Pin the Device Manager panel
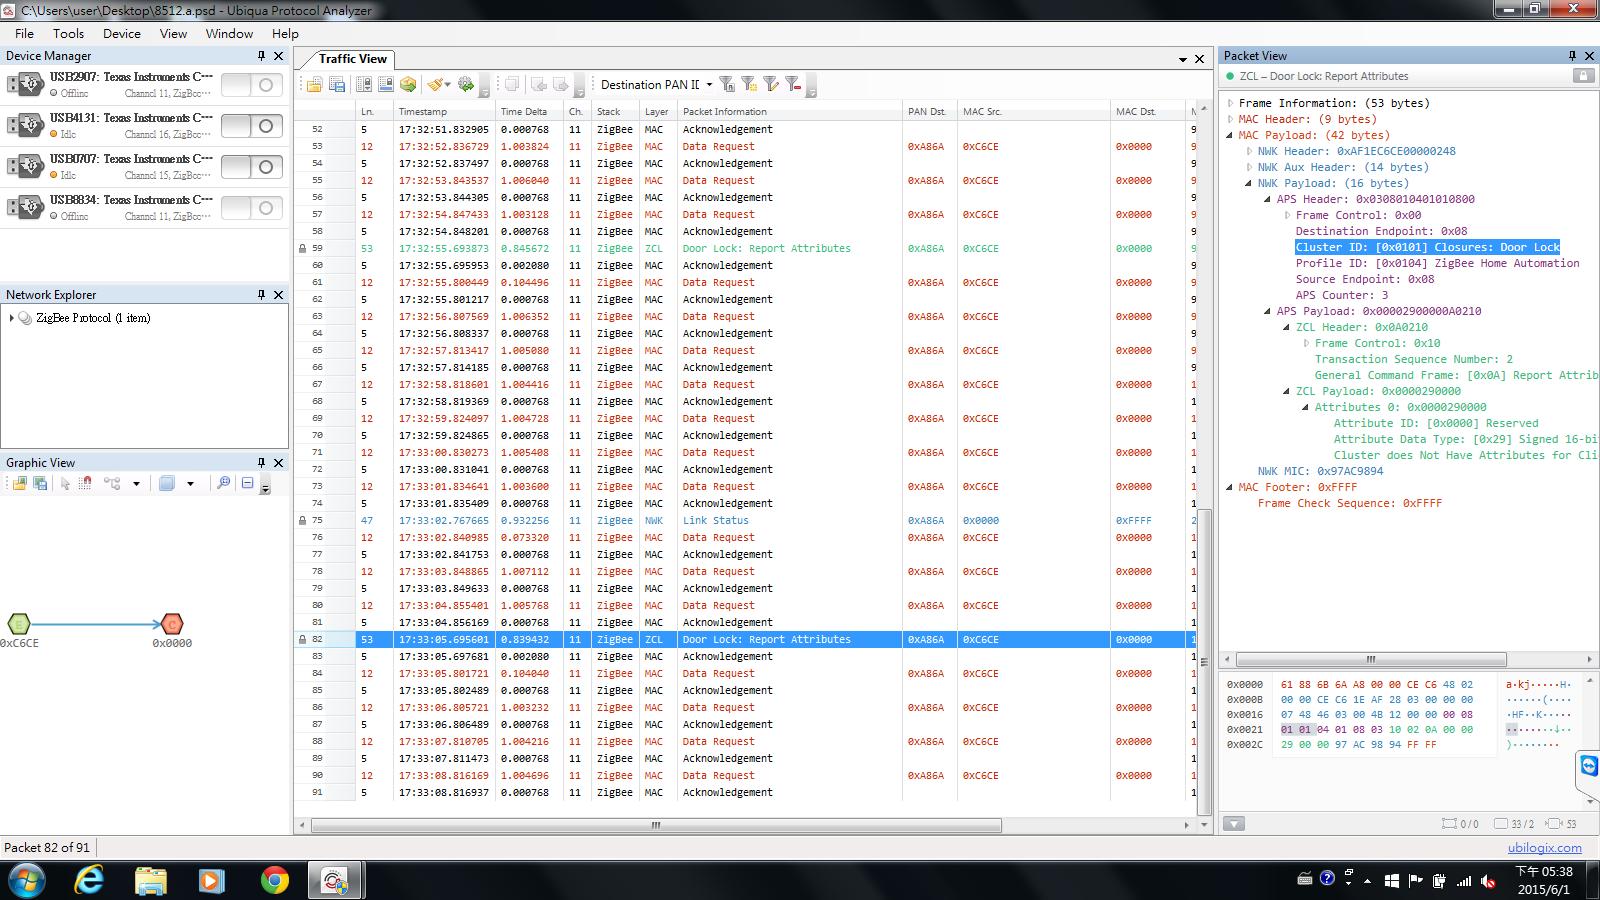The width and height of the screenshot is (1600, 900). point(262,56)
